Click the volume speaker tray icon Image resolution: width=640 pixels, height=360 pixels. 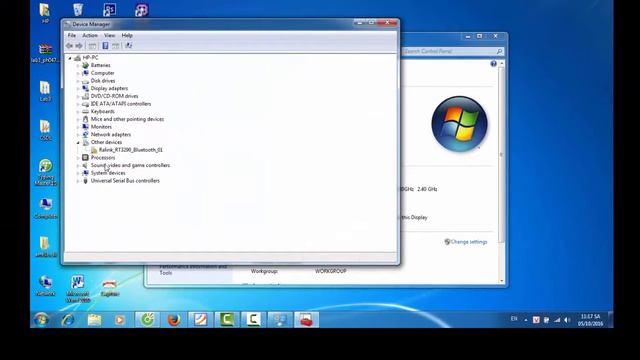(x=567, y=320)
